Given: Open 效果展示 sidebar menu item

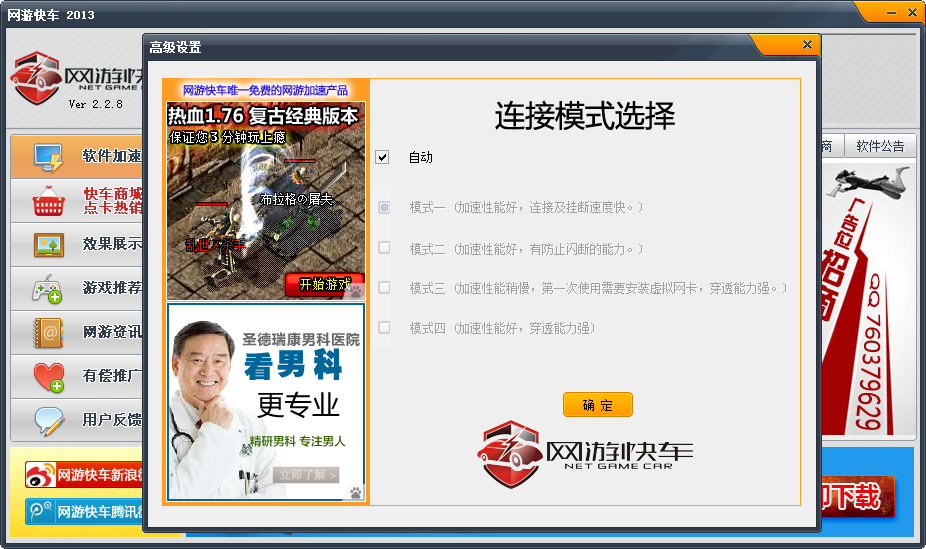Looking at the screenshot, I should point(77,244).
